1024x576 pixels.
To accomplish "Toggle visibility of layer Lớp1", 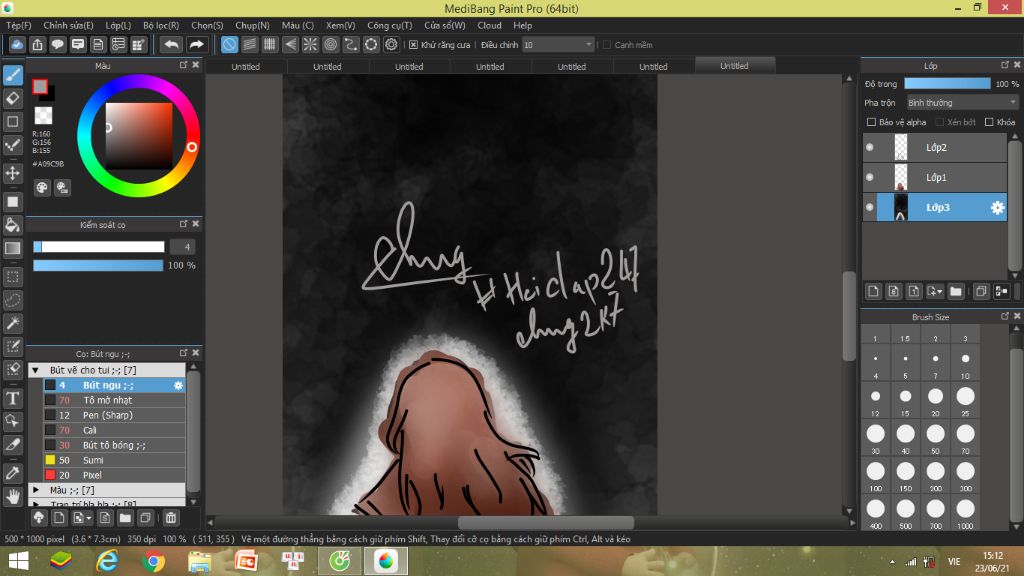I will (870, 178).
